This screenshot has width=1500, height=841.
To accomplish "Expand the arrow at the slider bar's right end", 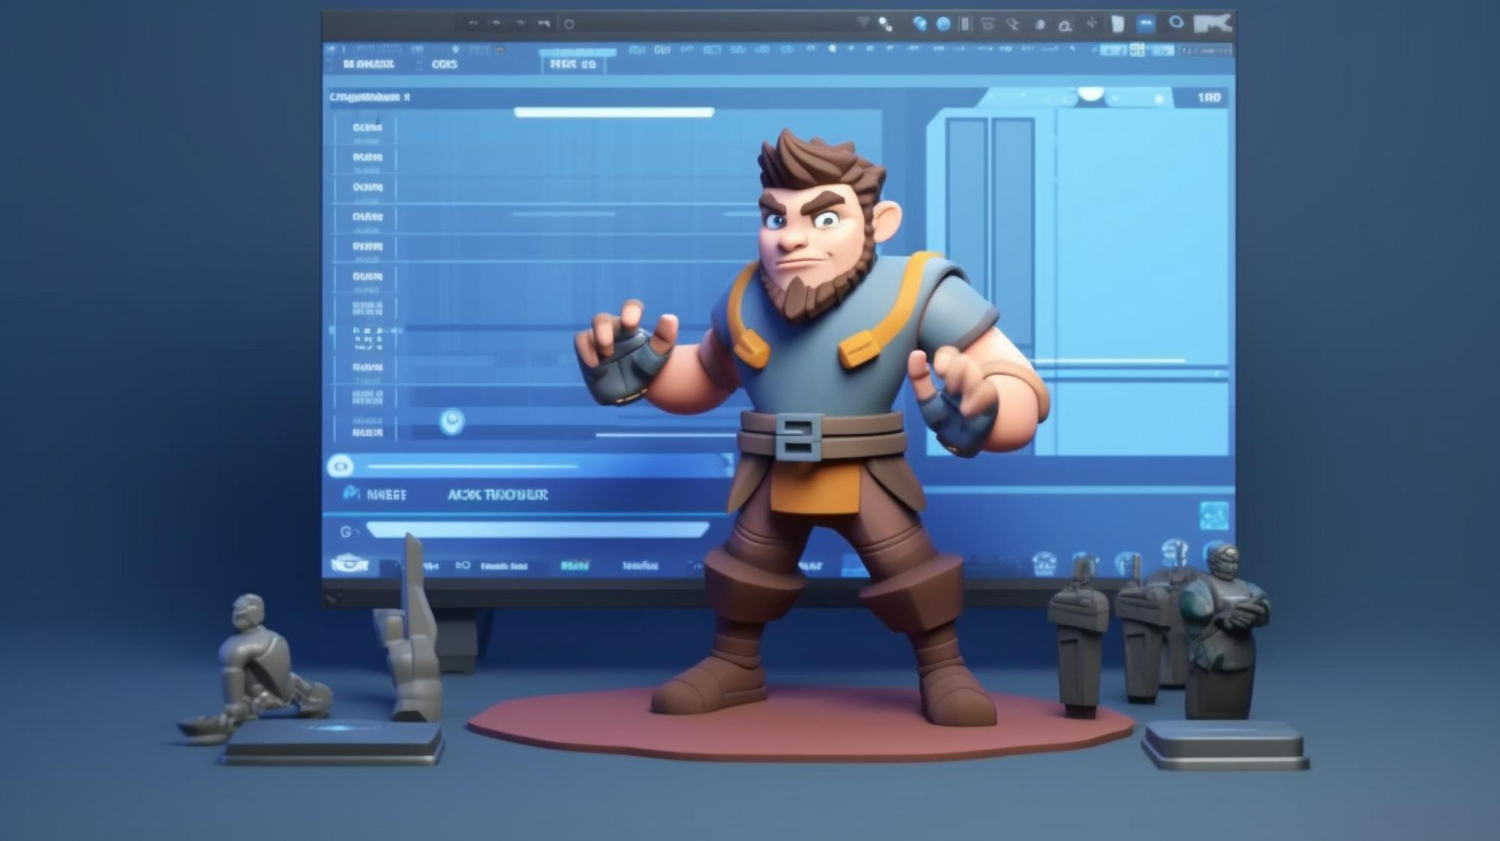I will [727, 464].
